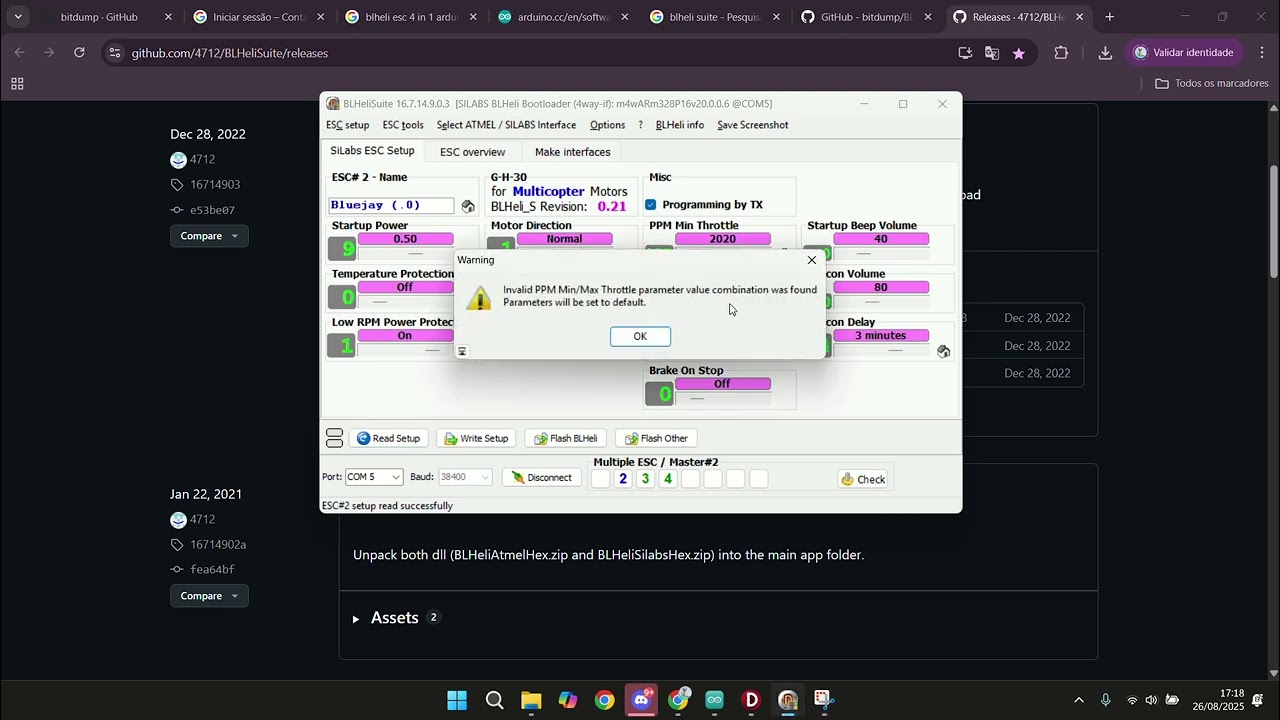Open the Todos os marcadores bookmarks folder
This screenshot has width=1280, height=720.
1212,83
